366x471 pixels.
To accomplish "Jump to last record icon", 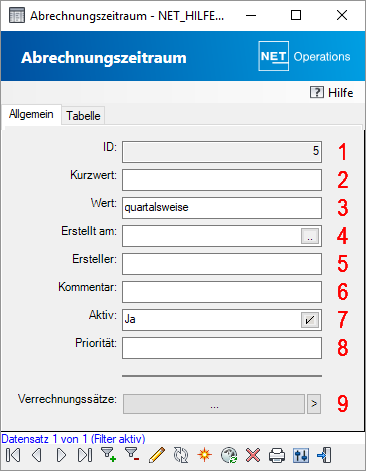I will tap(85, 455).
